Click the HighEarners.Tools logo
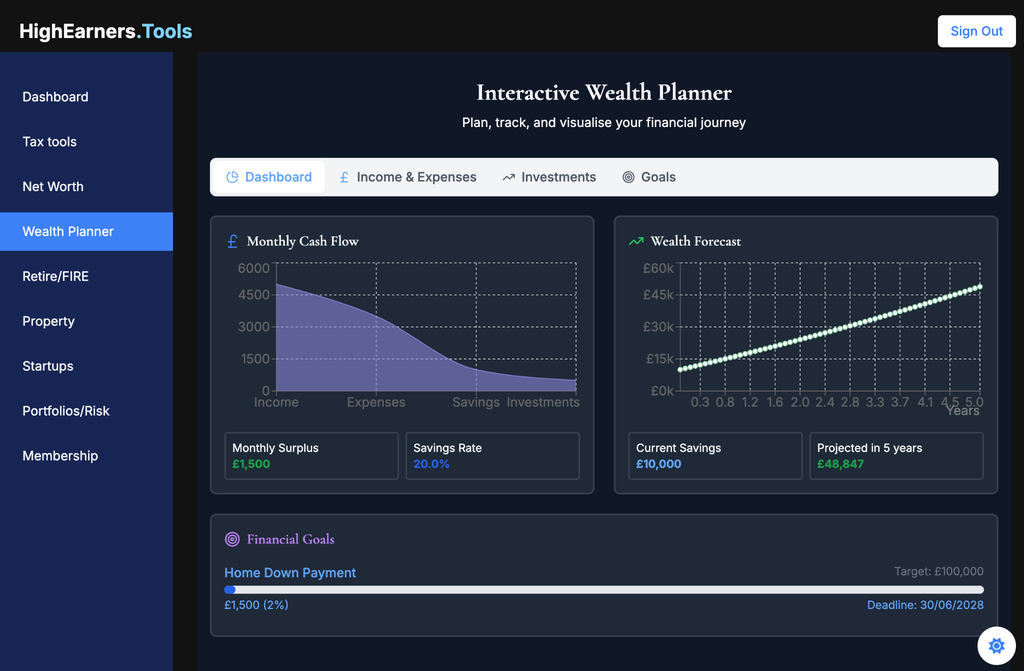 pyautogui.click(x=105, y=31)
